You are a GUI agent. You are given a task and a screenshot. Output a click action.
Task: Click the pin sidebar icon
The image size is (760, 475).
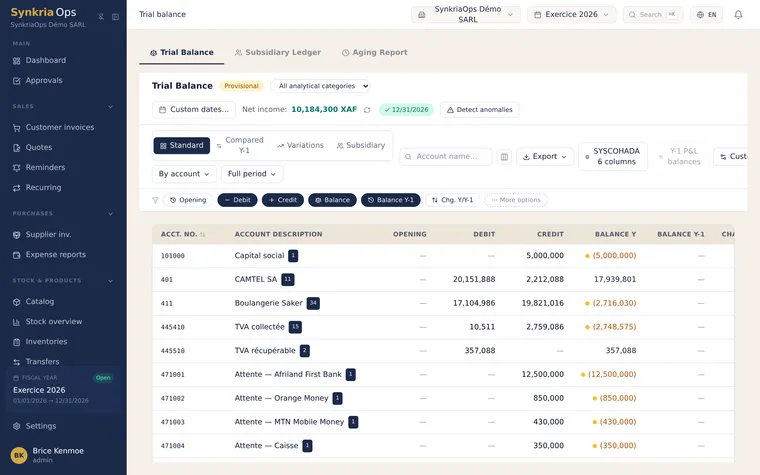[x=101, y=16]
